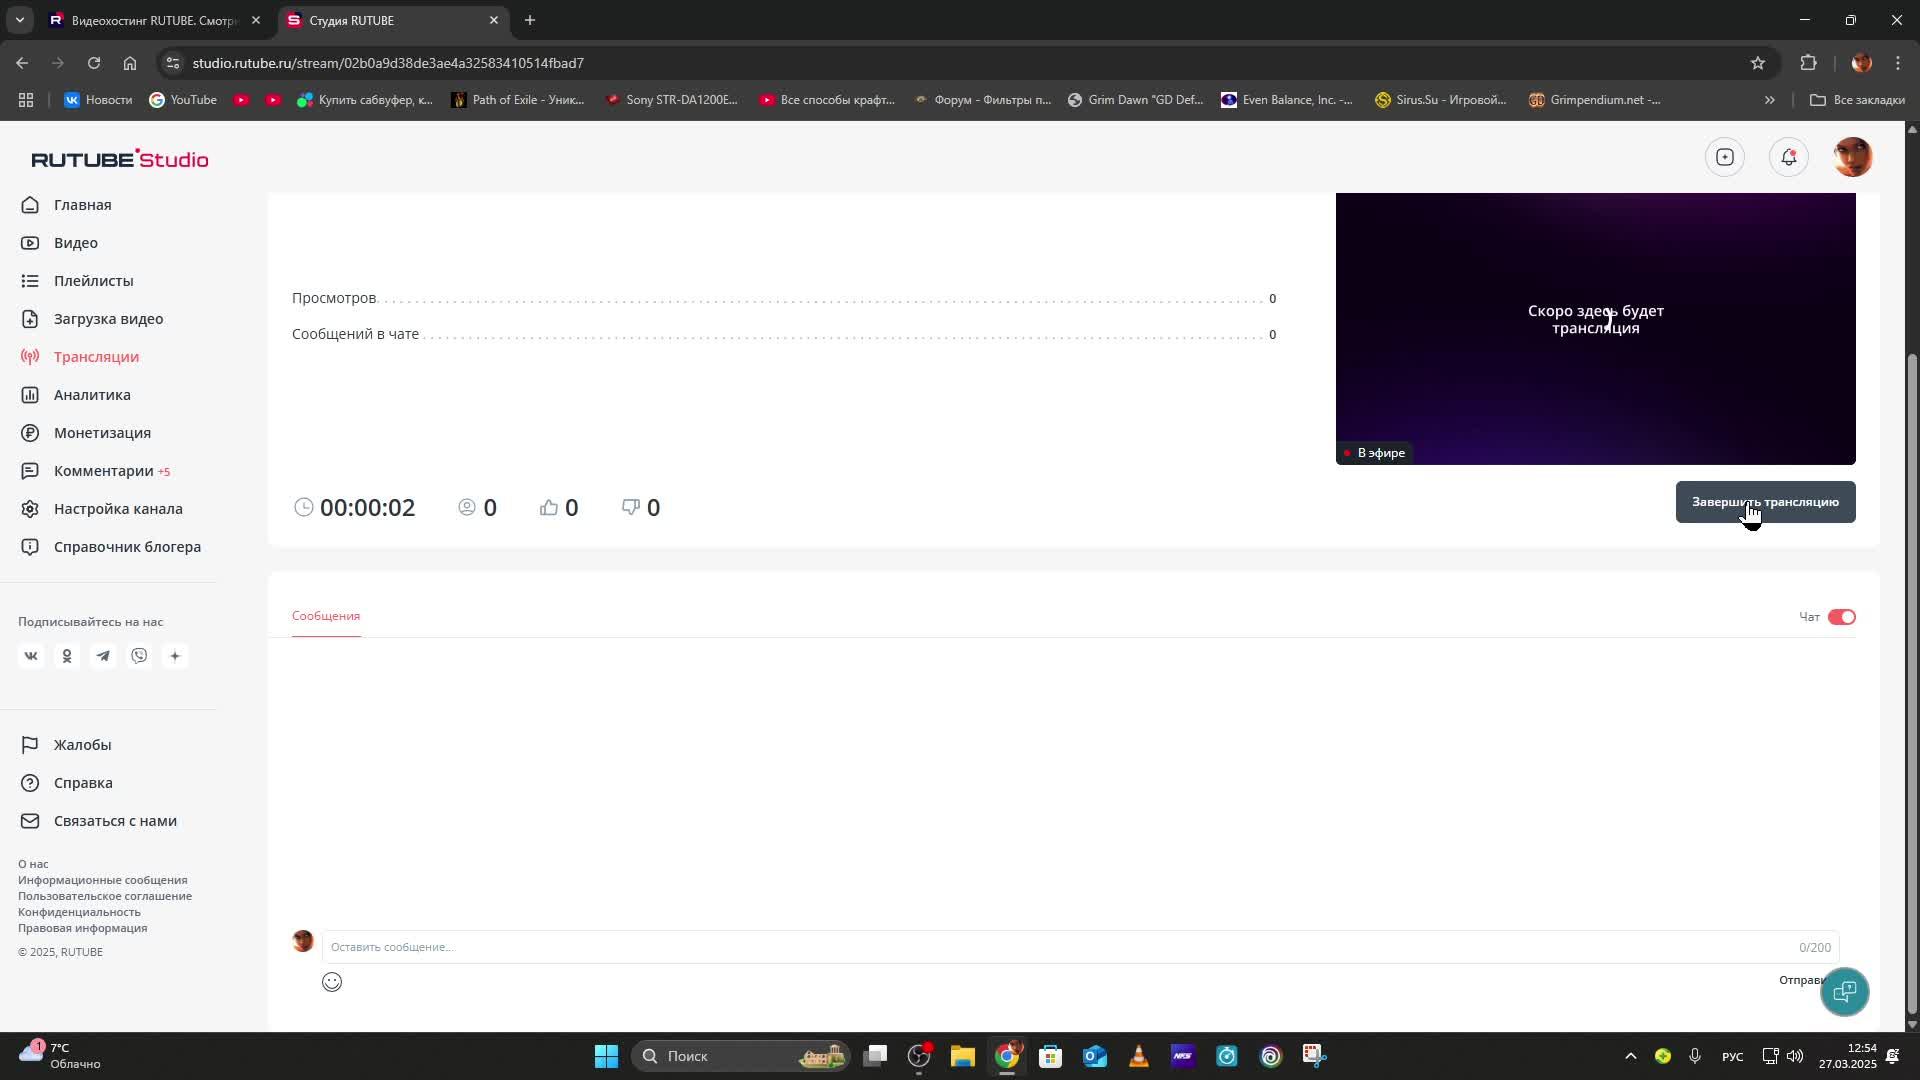Click the notifications bell icon

pyautogui.click(x=1788, y=157)
